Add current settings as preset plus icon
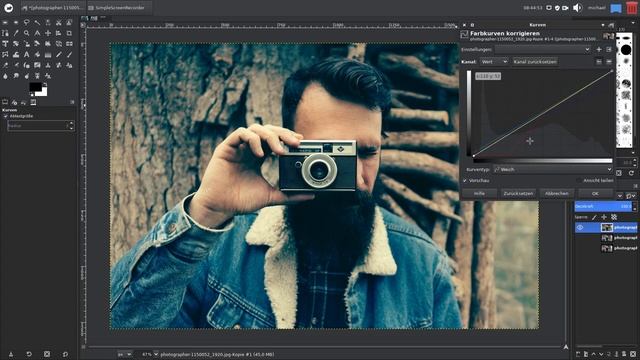The width and height of the screenshot is (640, 360). coord(599,50)
